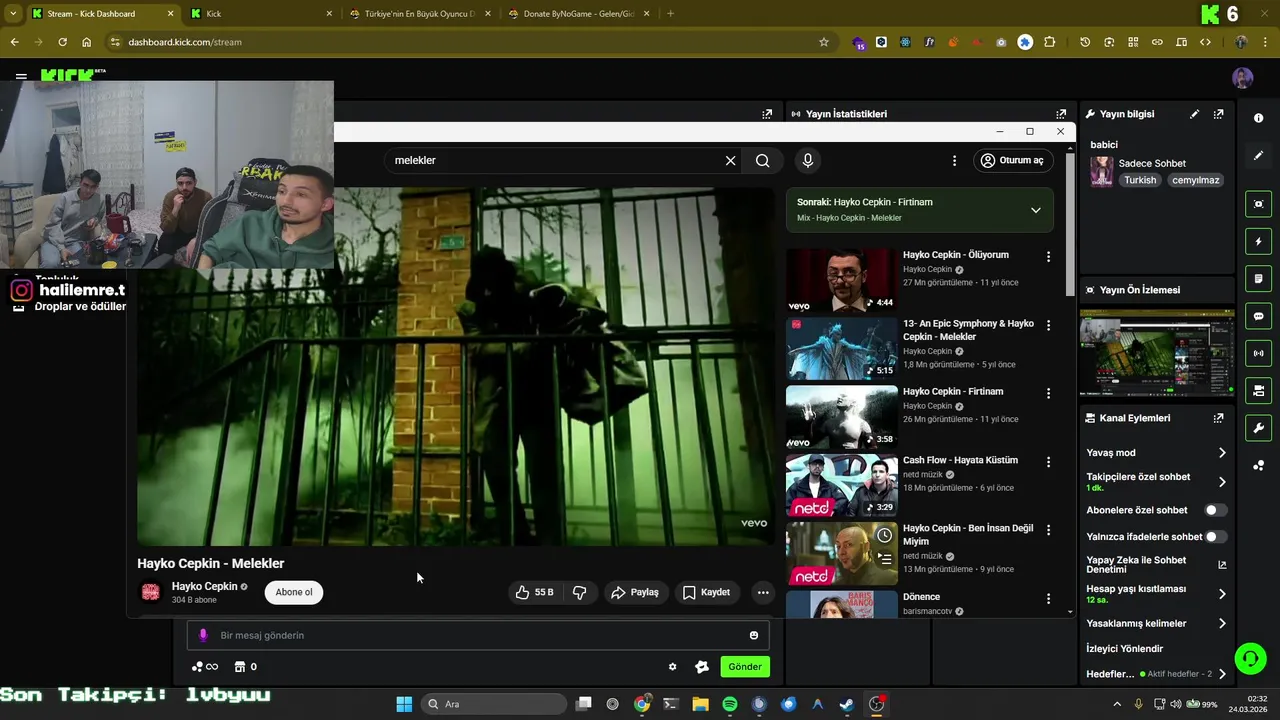Open 13- An Epic Symphony Melekler thumbnail
This screenshot has height=720, width=1280.
(x=842, y=348)
